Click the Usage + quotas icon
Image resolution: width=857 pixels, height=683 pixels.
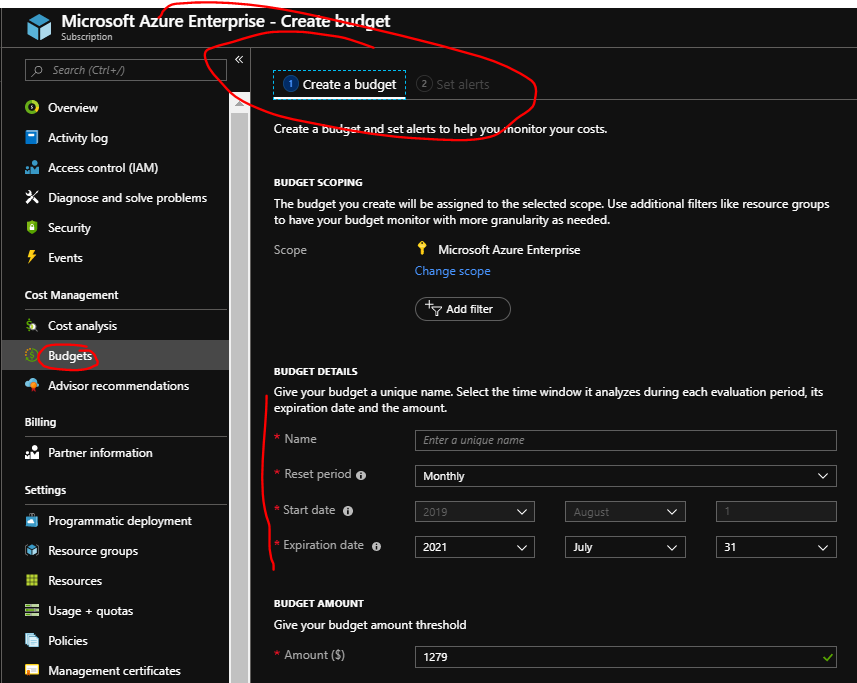click(32, 610)
